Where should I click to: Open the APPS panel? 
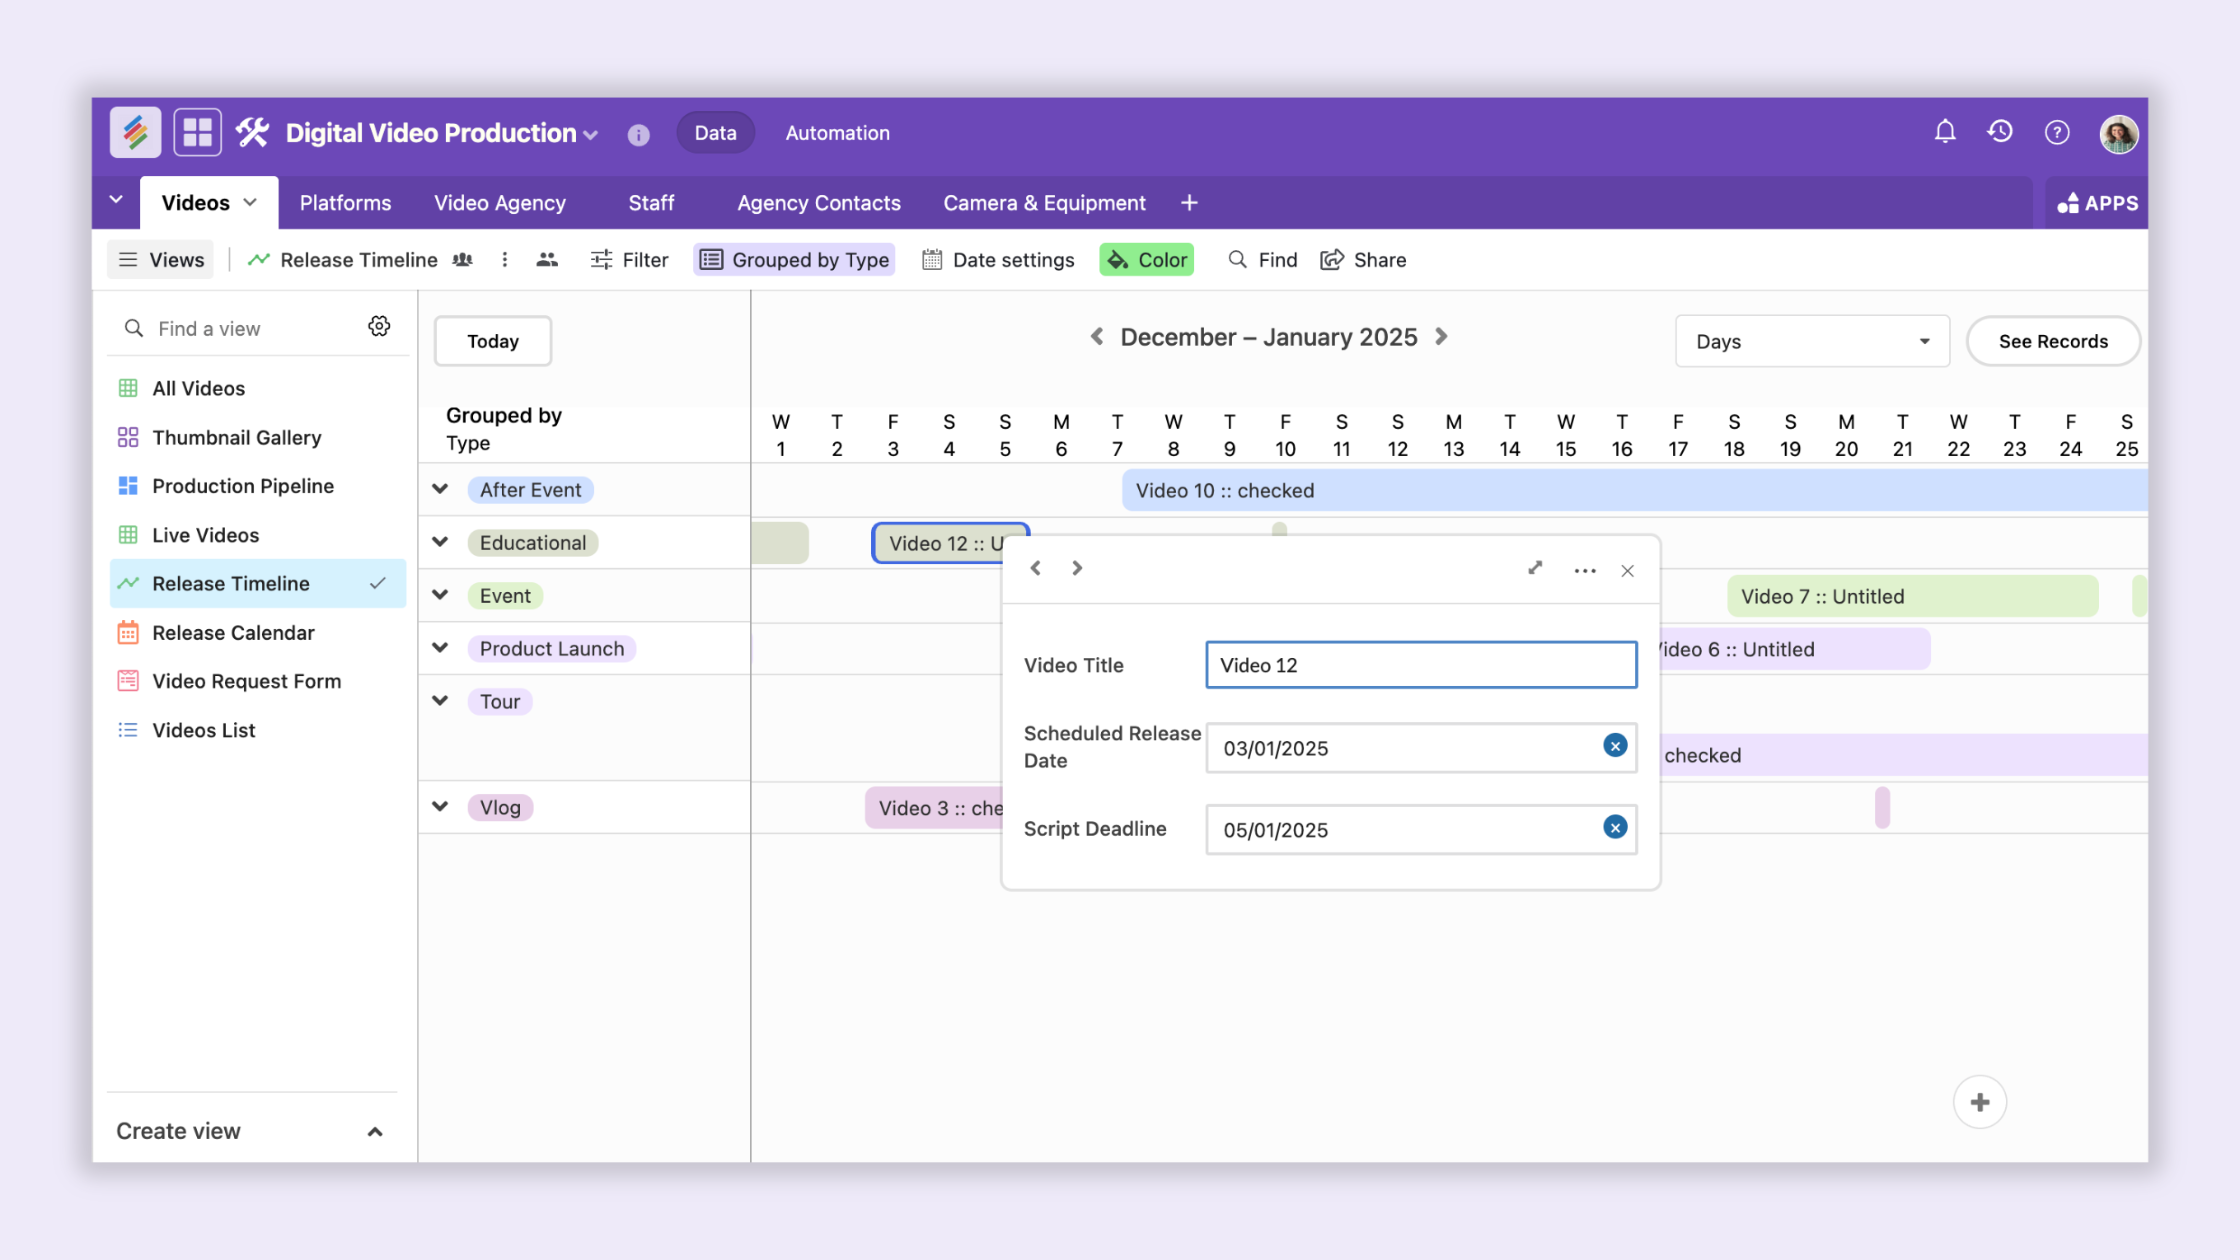pos(2097,203)
